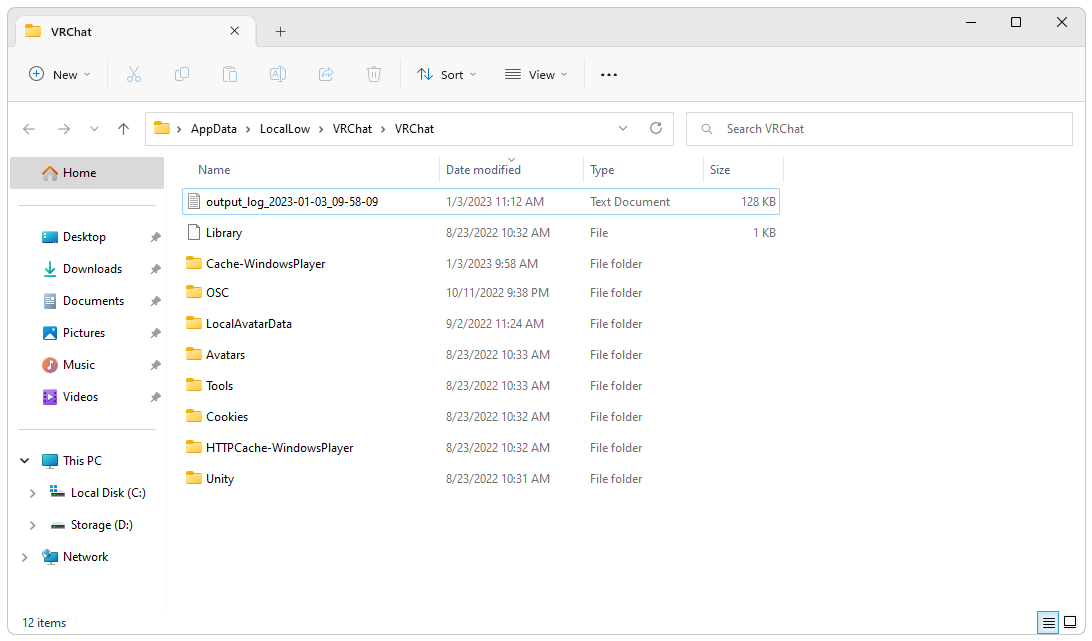Expand the Network tree node
The height and width of the screenshot is (641, 1092).
pos(24,557)
